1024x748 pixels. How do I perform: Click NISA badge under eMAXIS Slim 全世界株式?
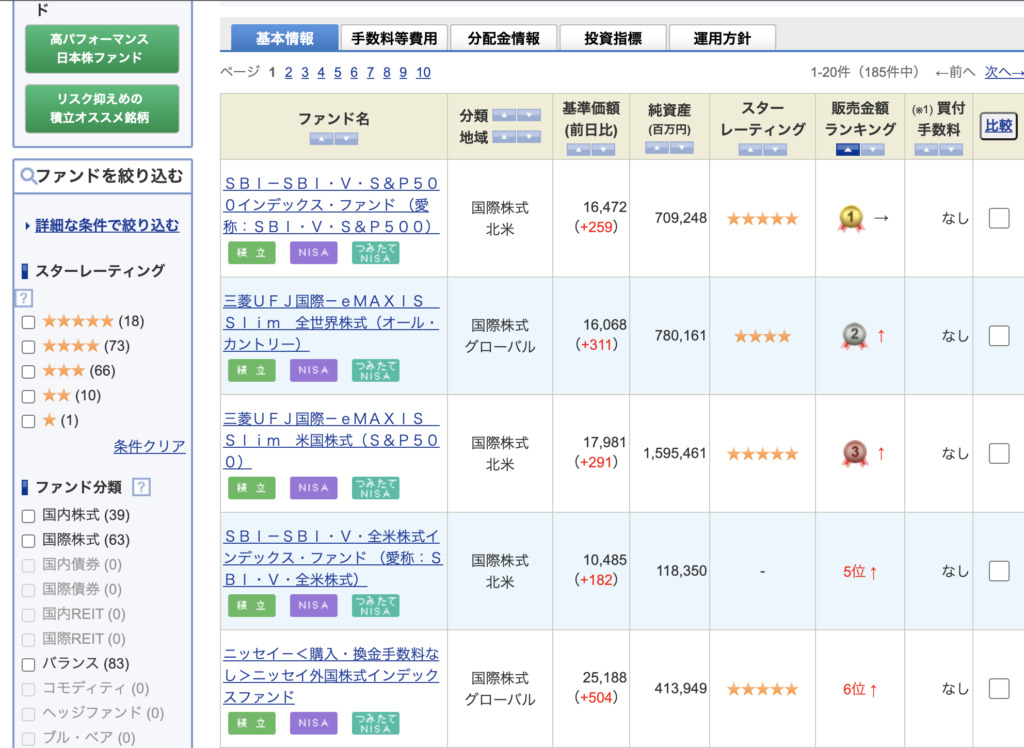(x=313, y=370)
